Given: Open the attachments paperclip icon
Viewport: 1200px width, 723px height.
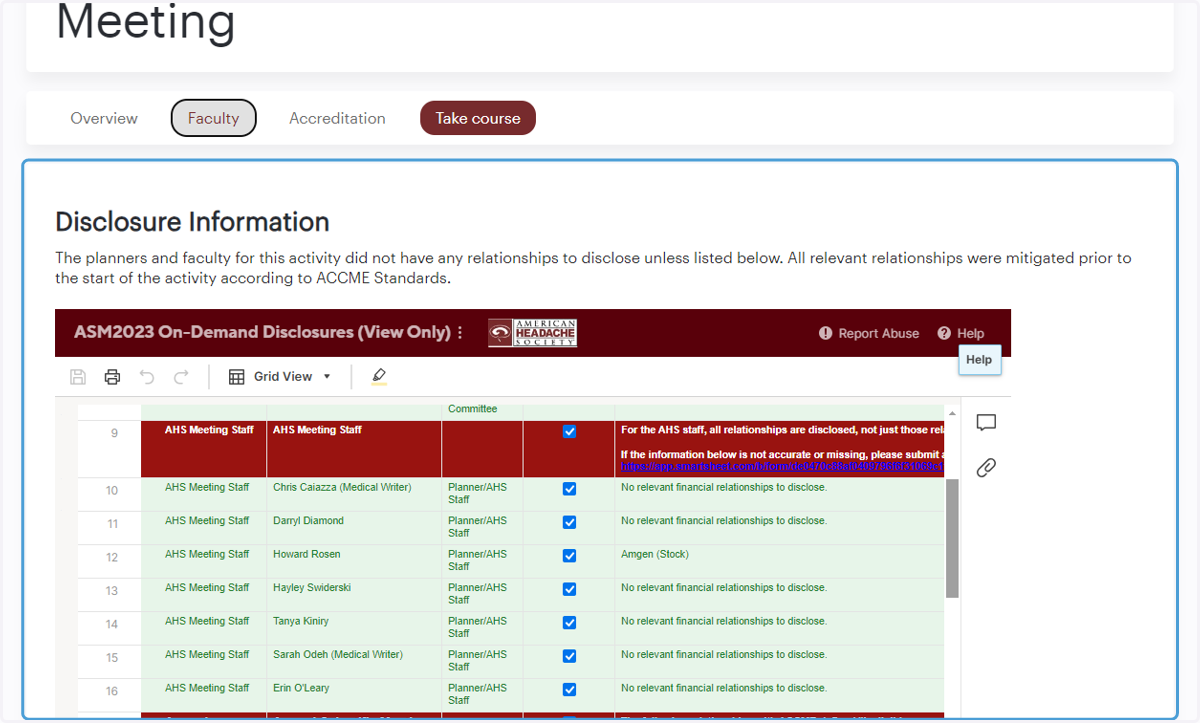Looking at the screenshot, I should [986, 467].
